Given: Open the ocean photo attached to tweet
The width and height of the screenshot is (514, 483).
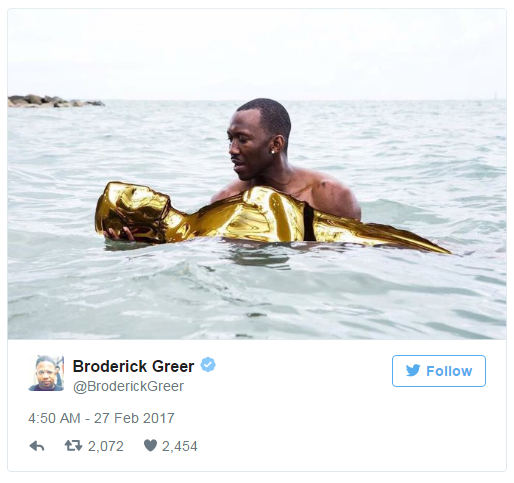Looking at the screenshot, I should point(257,174).
